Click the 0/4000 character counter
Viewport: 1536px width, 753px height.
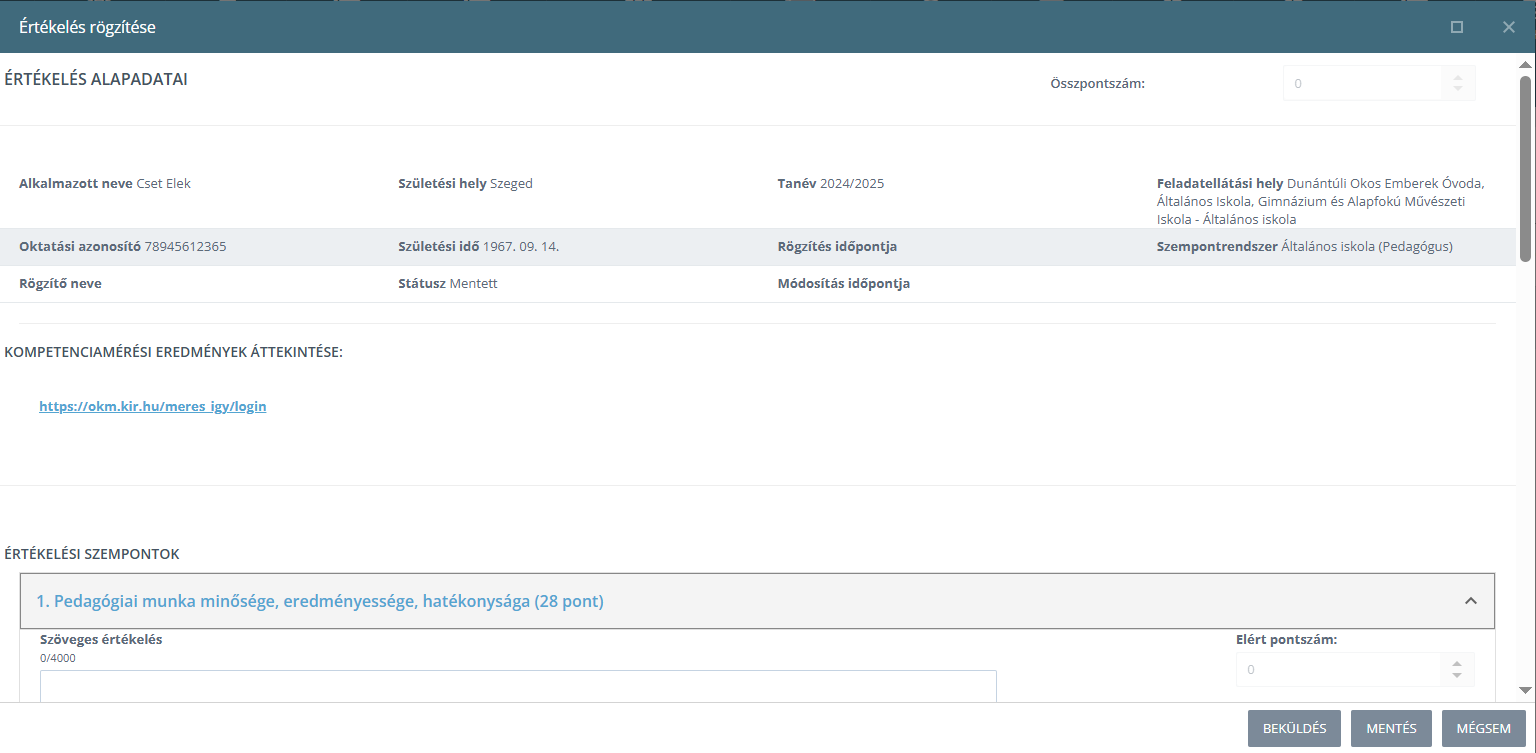click(x=57, y=658)
